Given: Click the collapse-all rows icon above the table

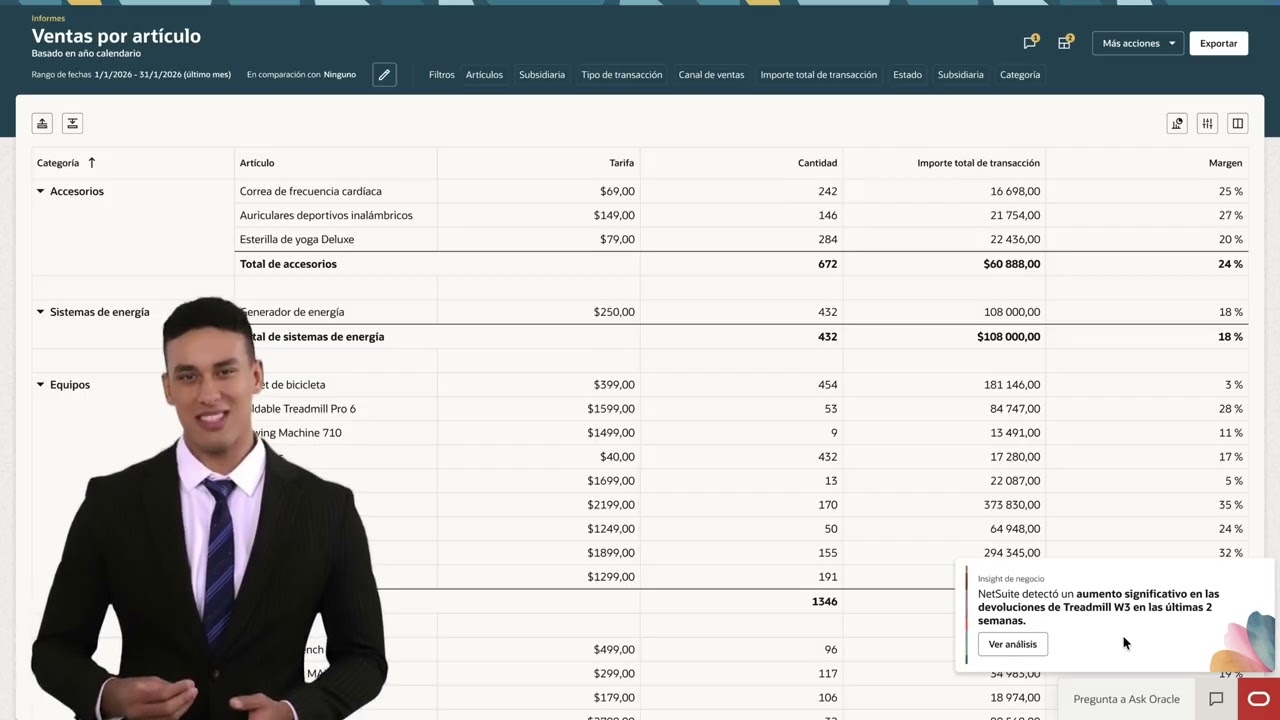Looking at the screenshot, I should (x=42, y=123).
